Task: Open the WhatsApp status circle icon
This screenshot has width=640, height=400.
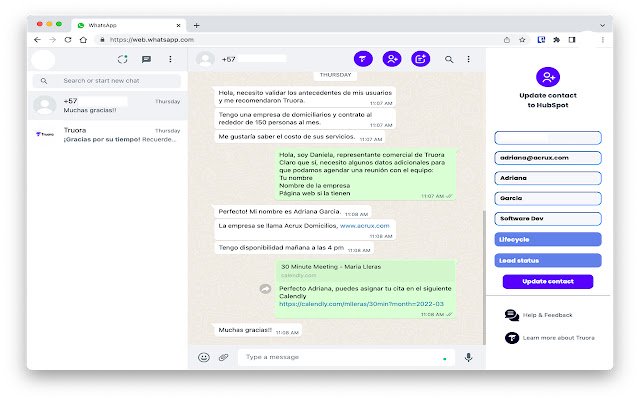Action: tap(122, 59)
